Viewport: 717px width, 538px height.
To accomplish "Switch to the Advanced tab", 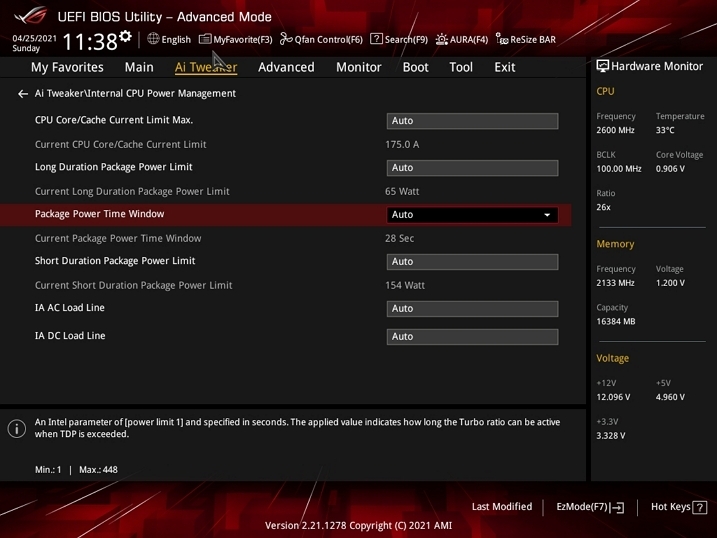I will click(286, 67).
